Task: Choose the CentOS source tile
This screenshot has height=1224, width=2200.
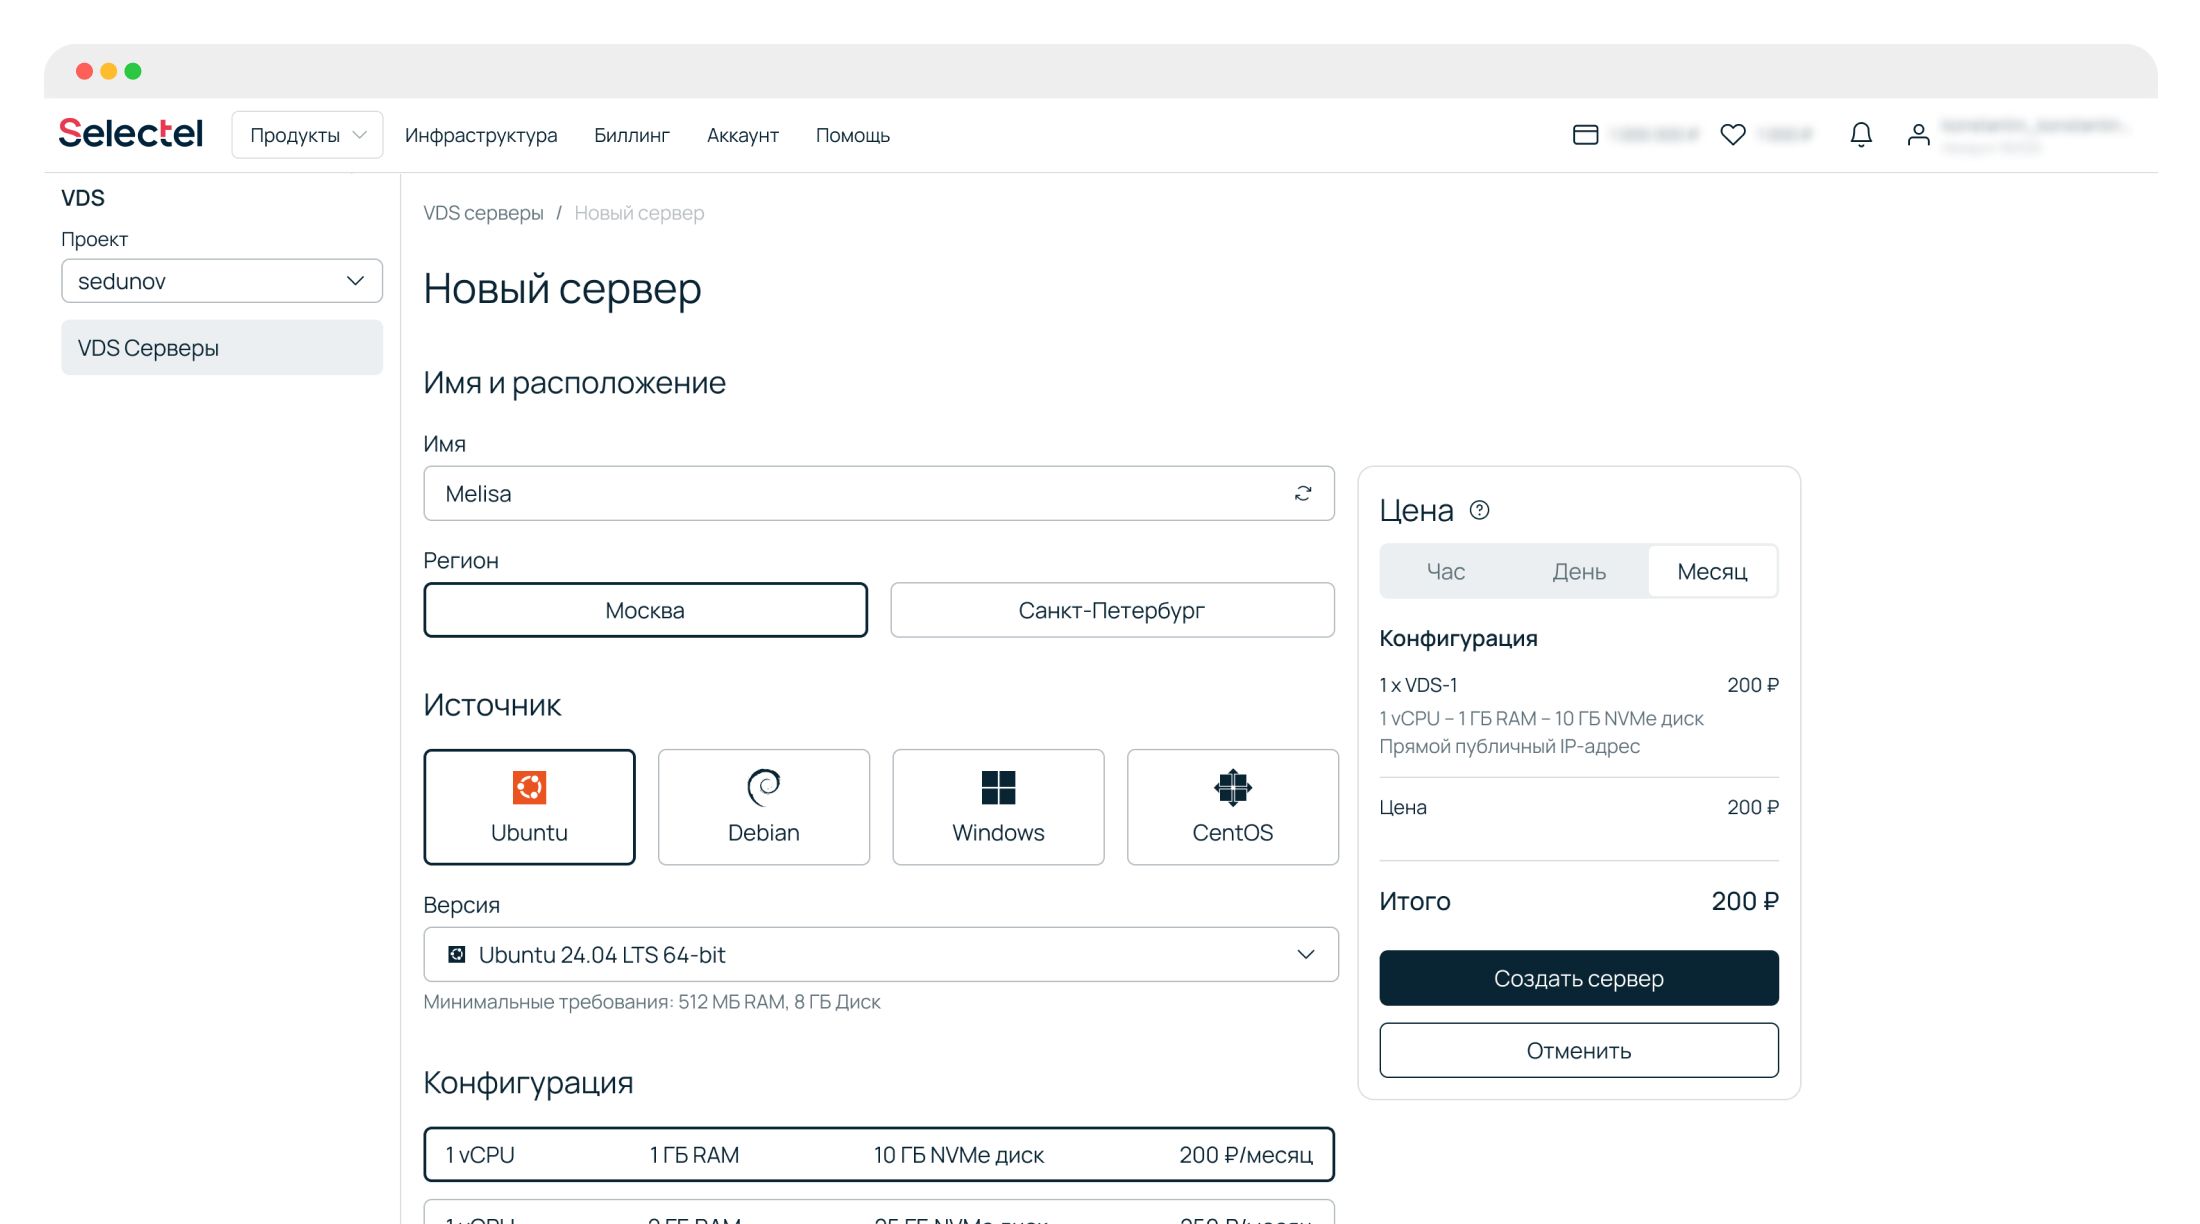Action: pos(1232,807)
